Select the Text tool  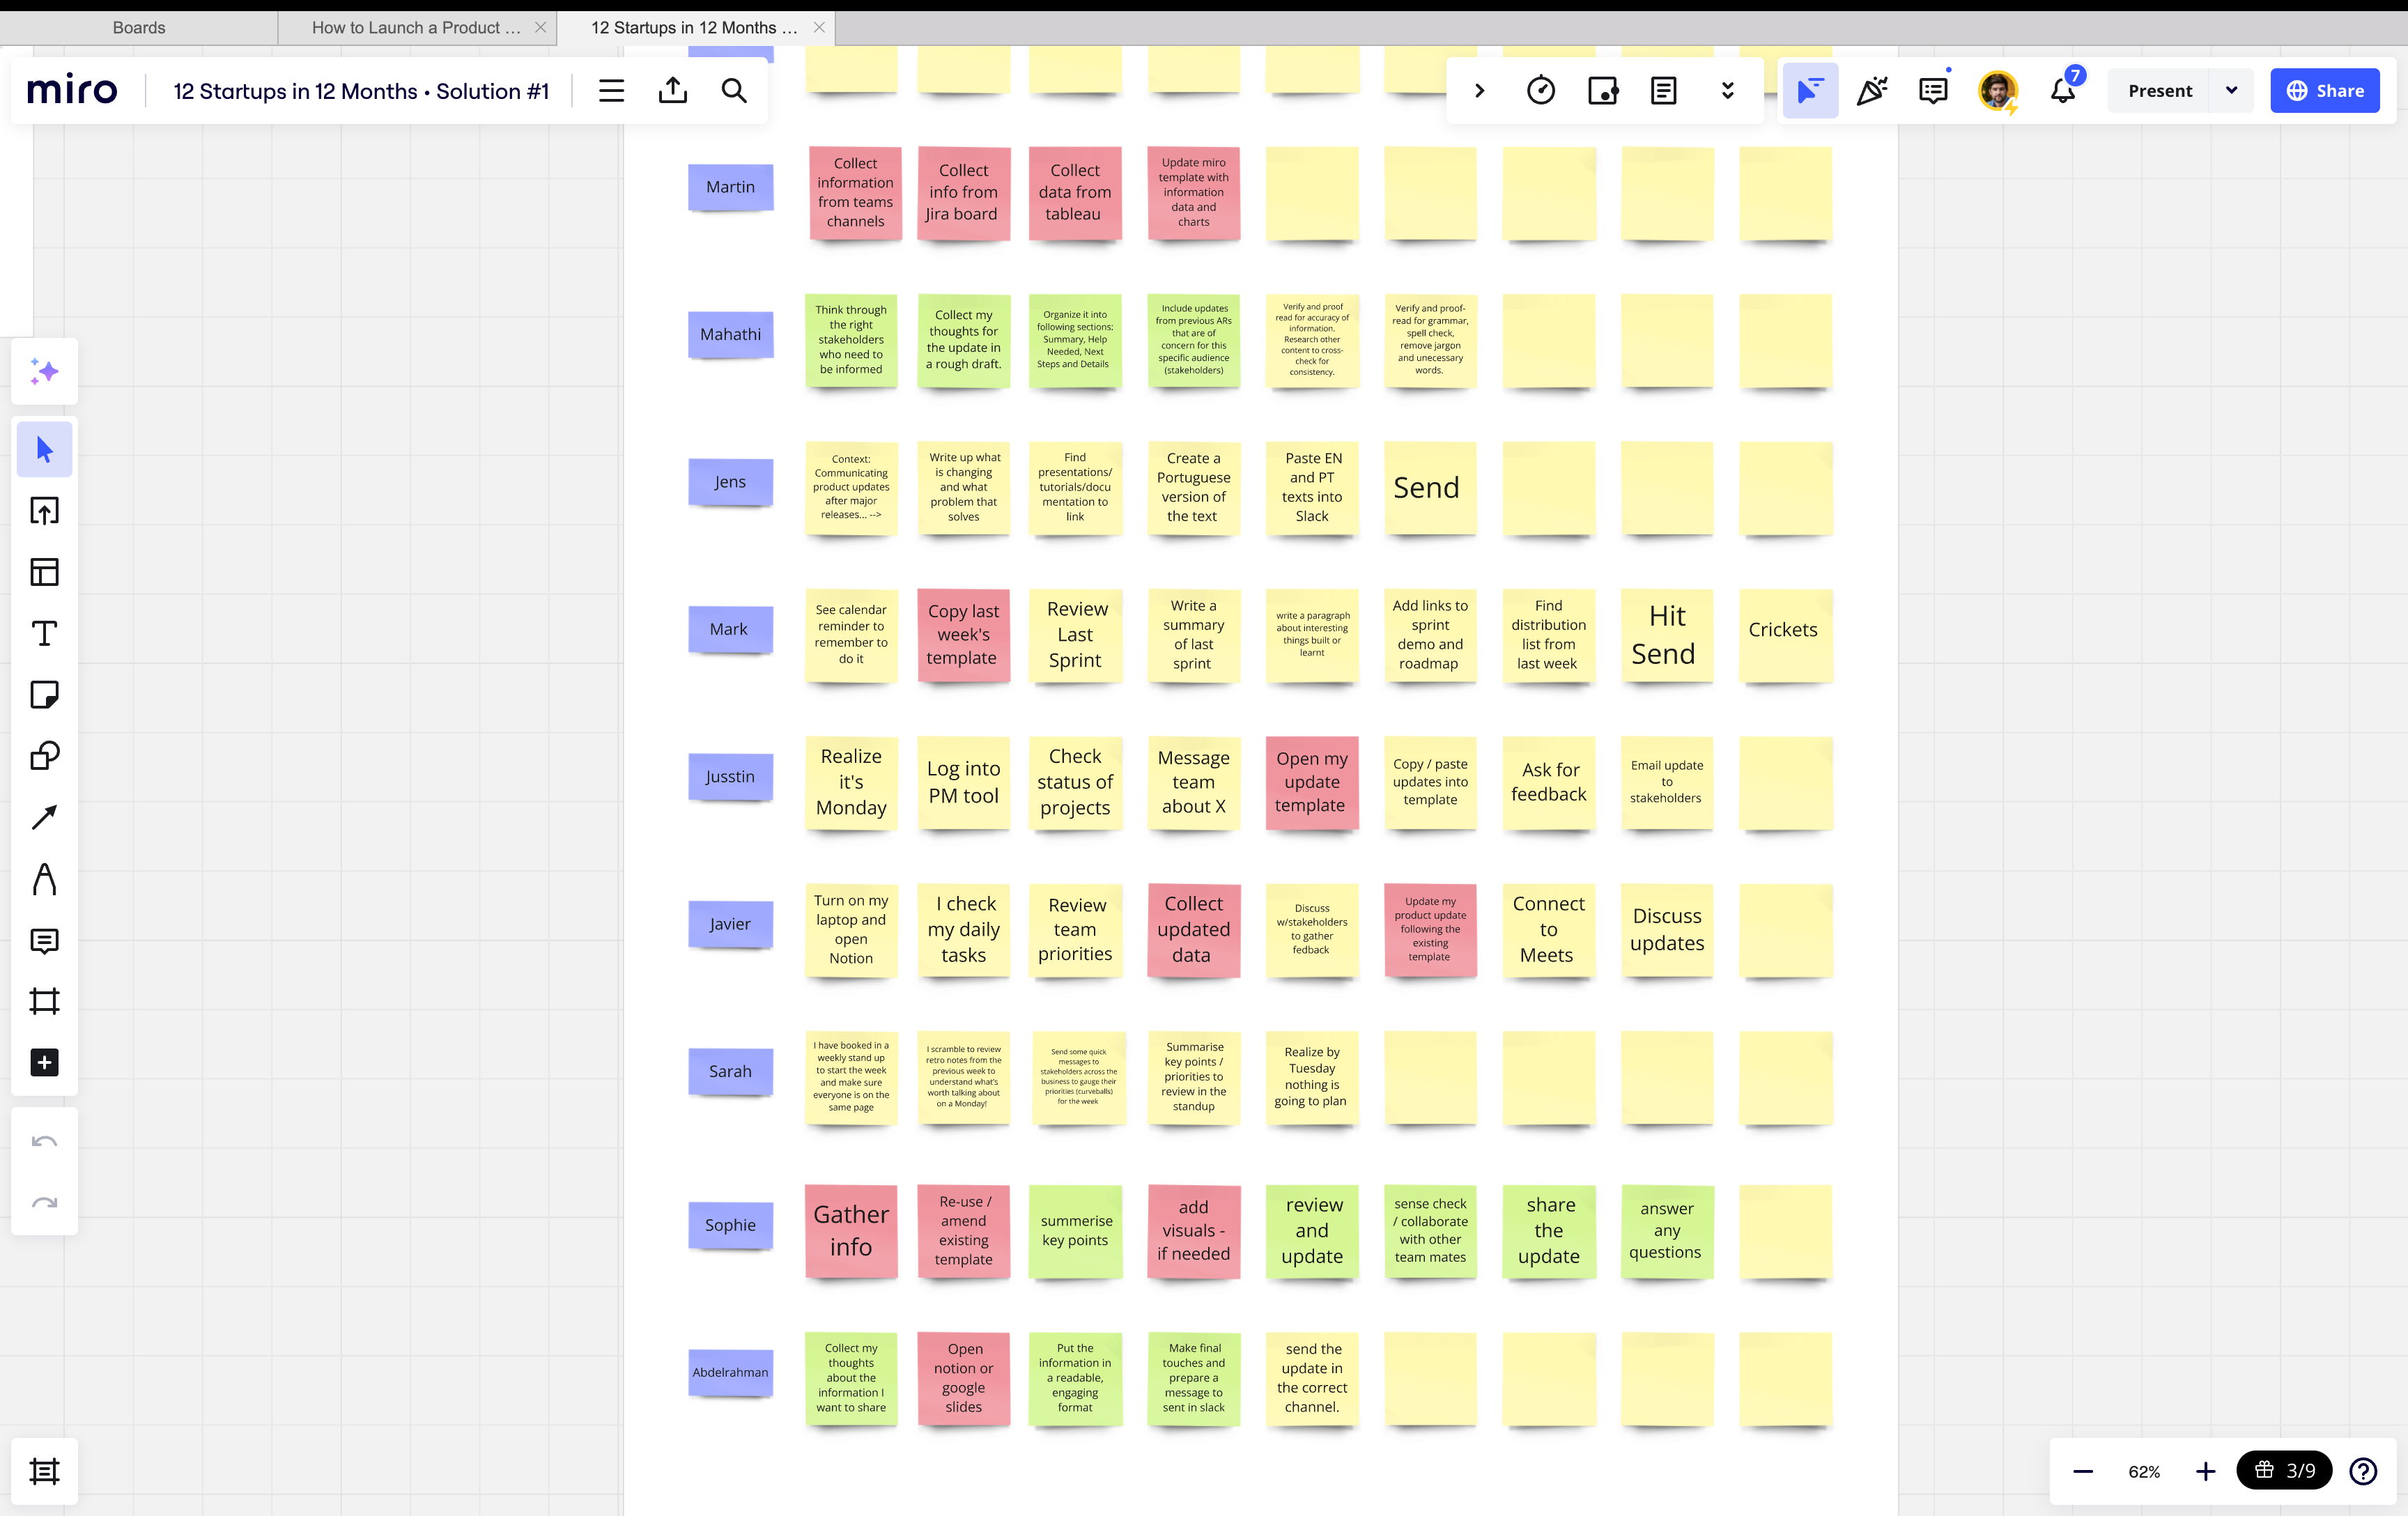click(x=44, y=634)
